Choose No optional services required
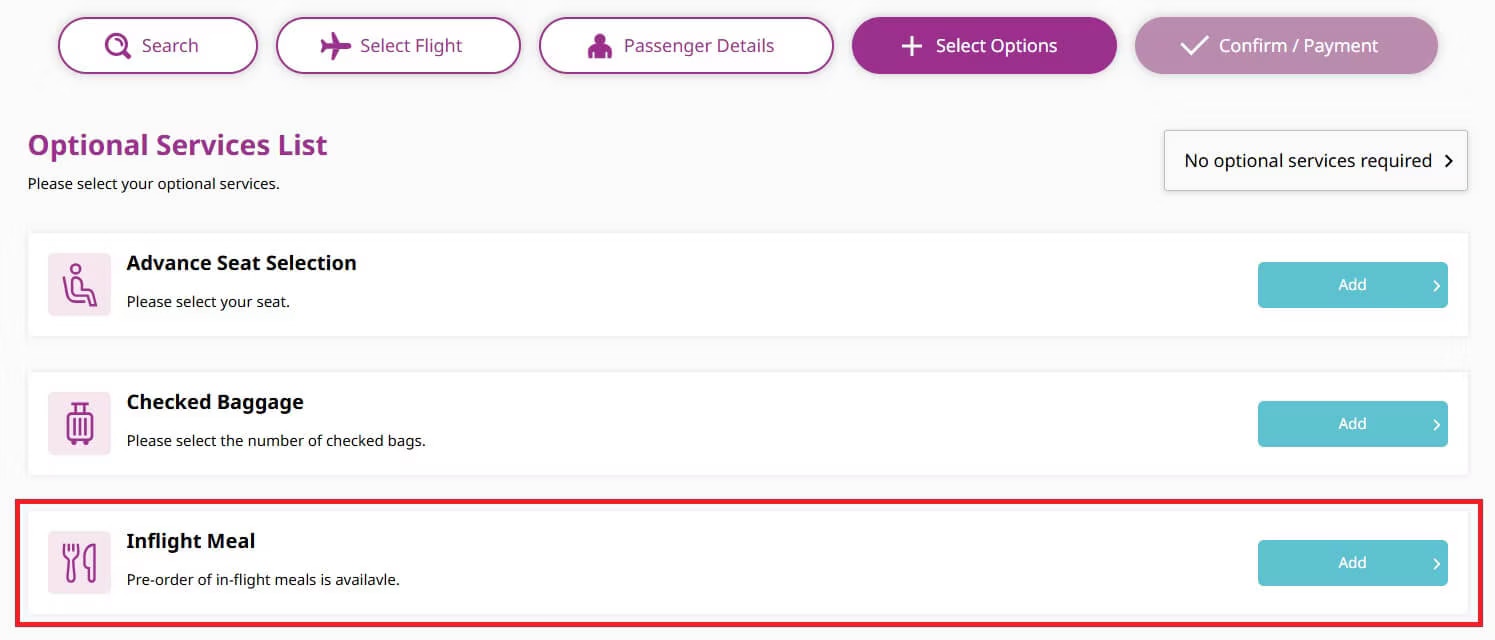The image size is (1495, 640). pyautogui.click(x=1307, y=160)
